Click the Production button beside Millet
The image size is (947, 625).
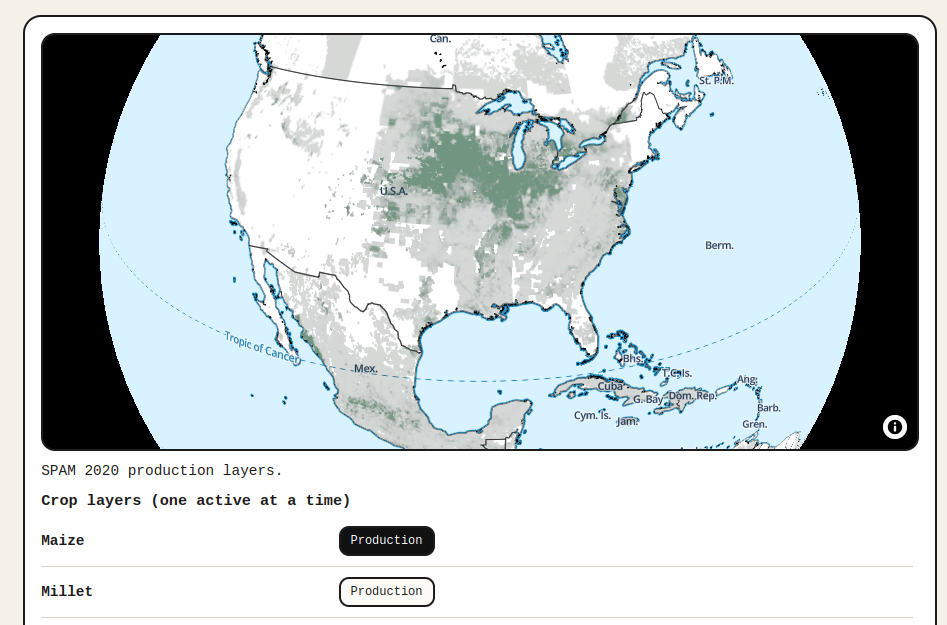tap(386, 591)
